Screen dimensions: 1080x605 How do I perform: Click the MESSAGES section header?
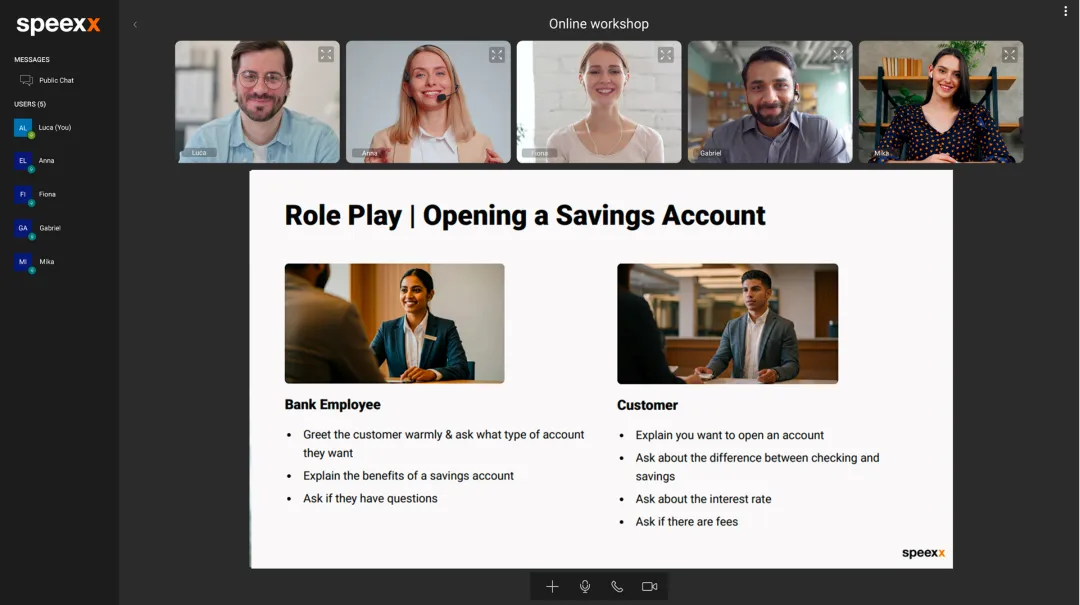[x=32, y=60]
